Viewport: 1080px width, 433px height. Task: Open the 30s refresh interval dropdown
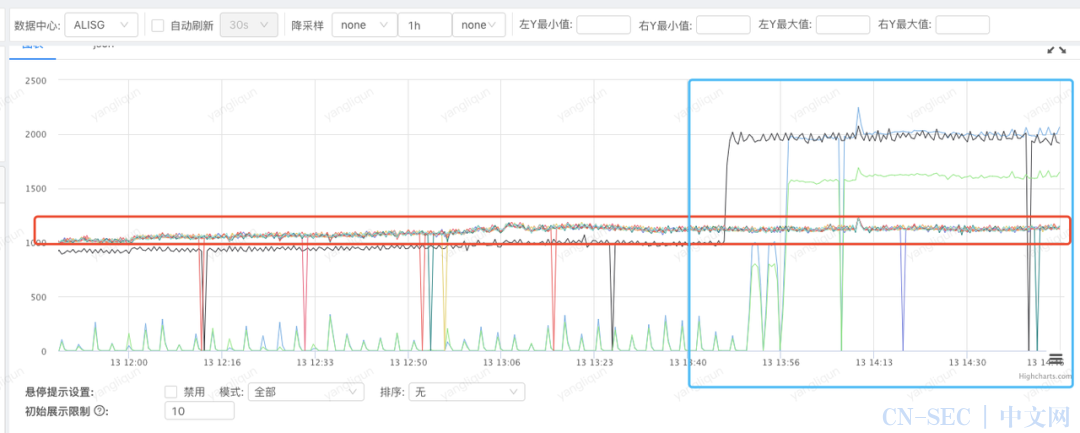pos(249,25)
